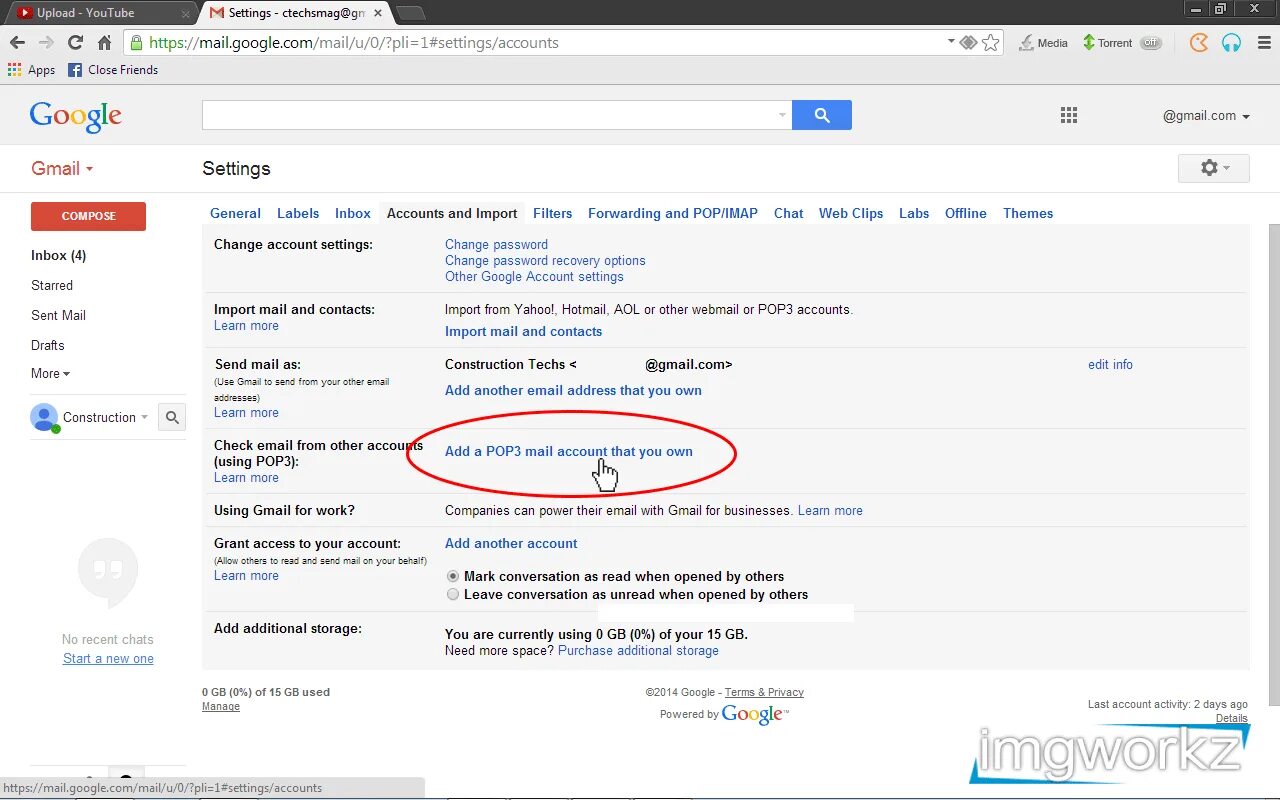This screenshot has height=800, width=1280.
Task: Open the Inbox settings tab
Action: click(x=353, y=214)
